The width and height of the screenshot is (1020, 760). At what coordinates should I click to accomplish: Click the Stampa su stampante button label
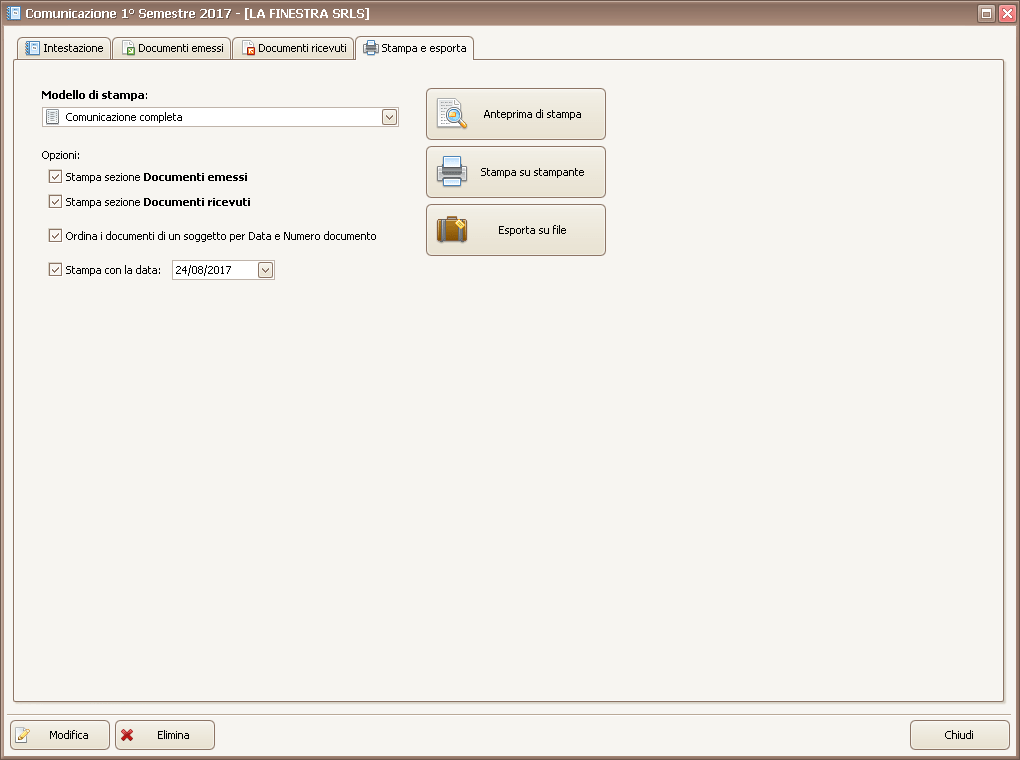coord(532,172)
